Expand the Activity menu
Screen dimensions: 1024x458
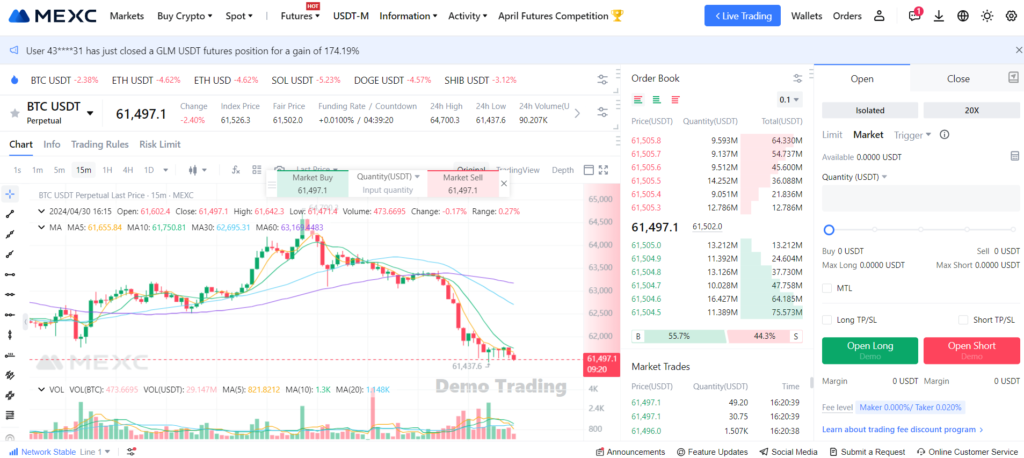[468, 16]
